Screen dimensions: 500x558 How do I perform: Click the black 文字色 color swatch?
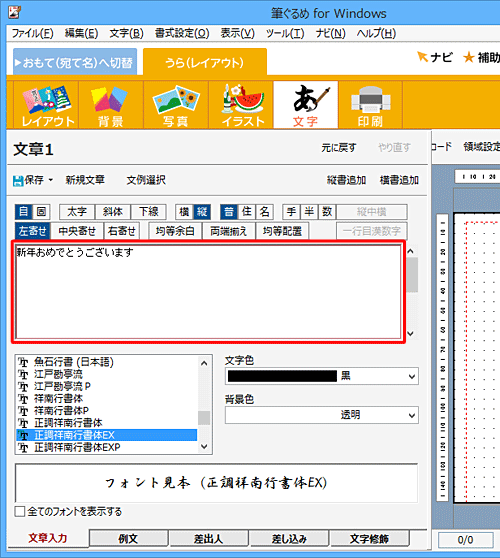pyautogui.click(x=282, y=376)
